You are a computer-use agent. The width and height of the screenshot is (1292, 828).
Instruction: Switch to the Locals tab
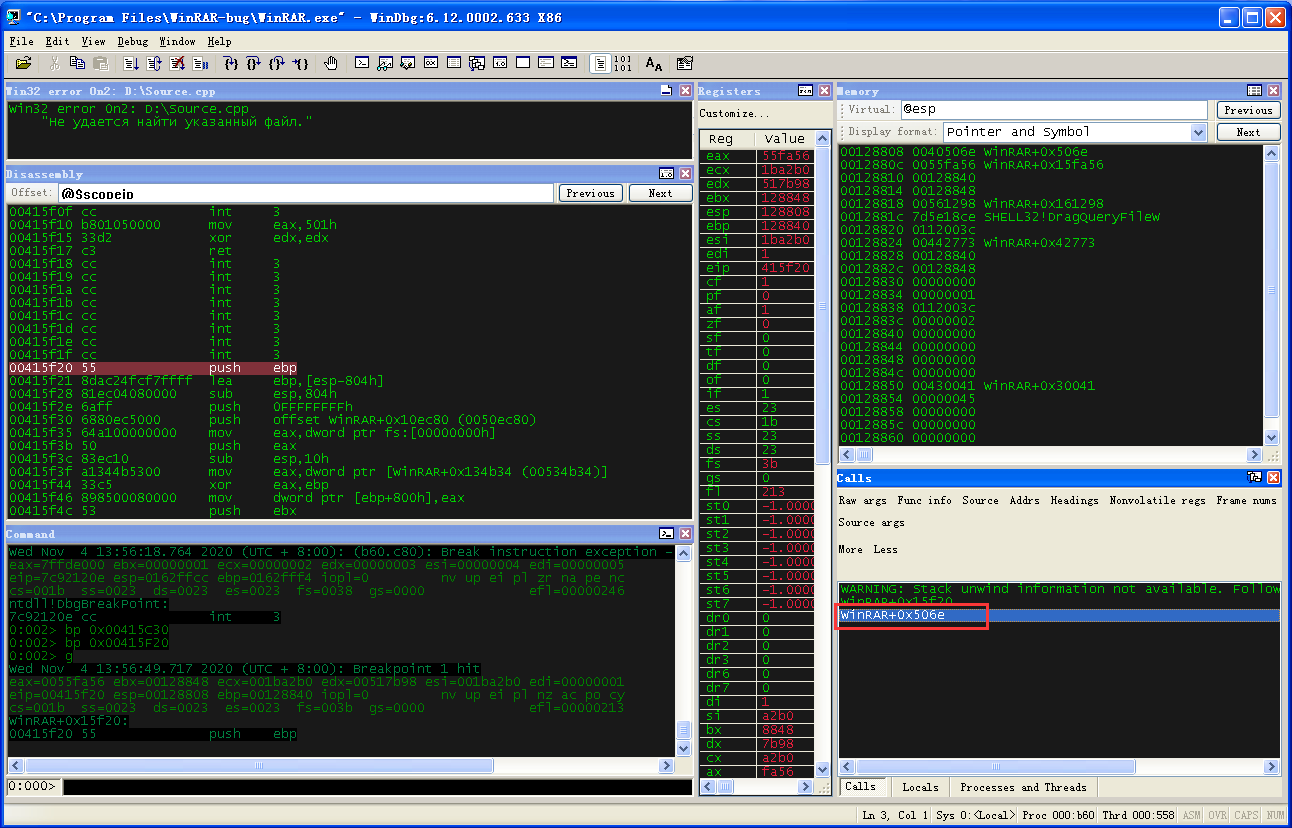coord(920,787)
